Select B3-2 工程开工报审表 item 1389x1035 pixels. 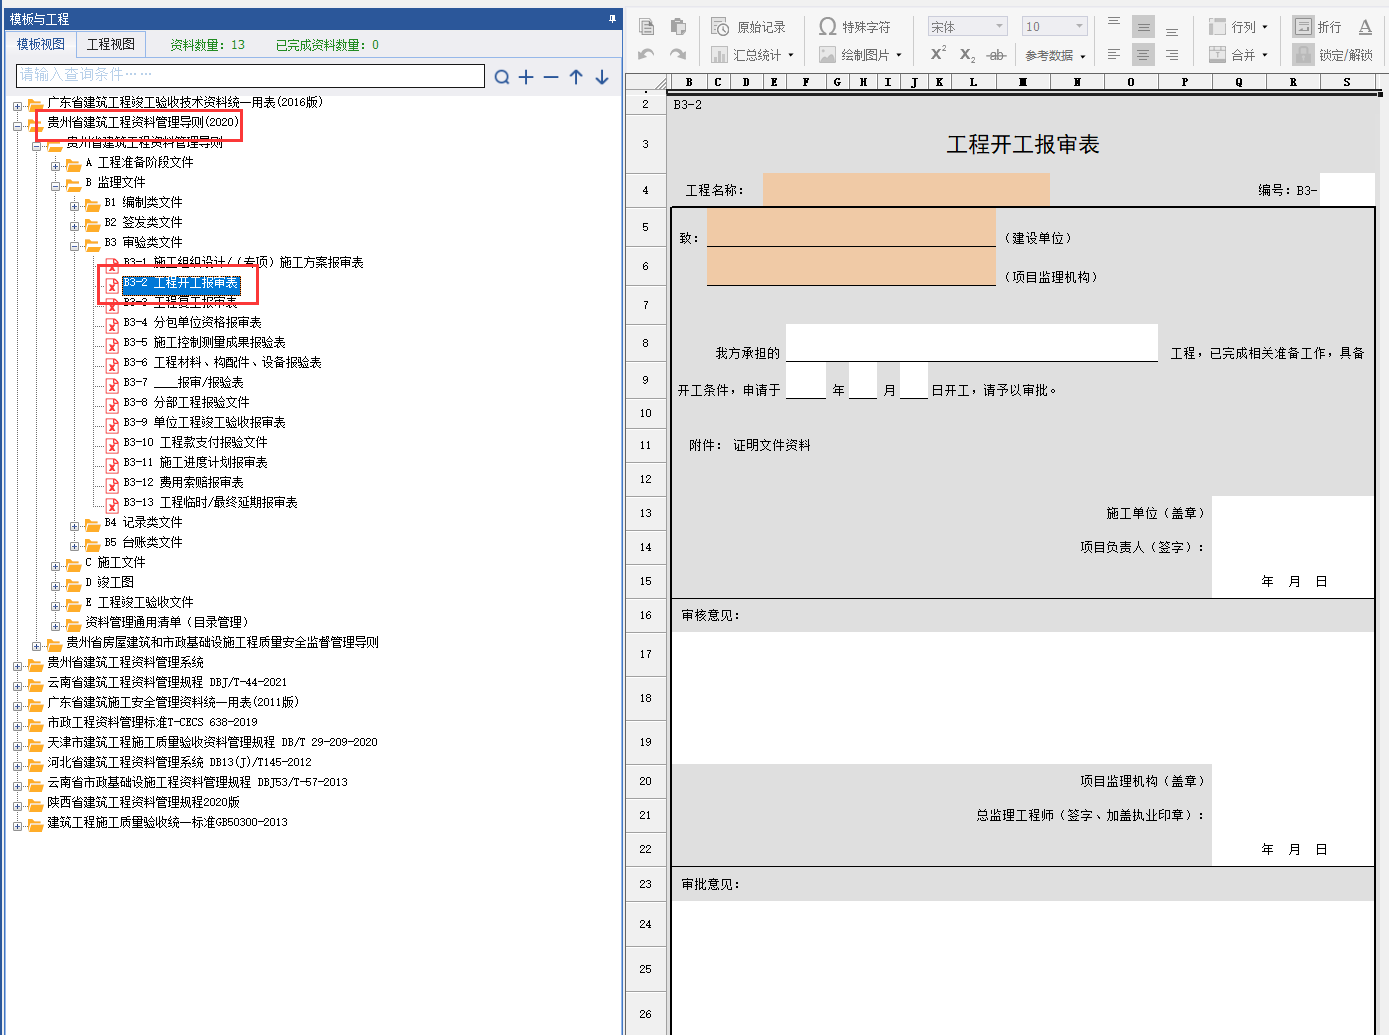181,283
